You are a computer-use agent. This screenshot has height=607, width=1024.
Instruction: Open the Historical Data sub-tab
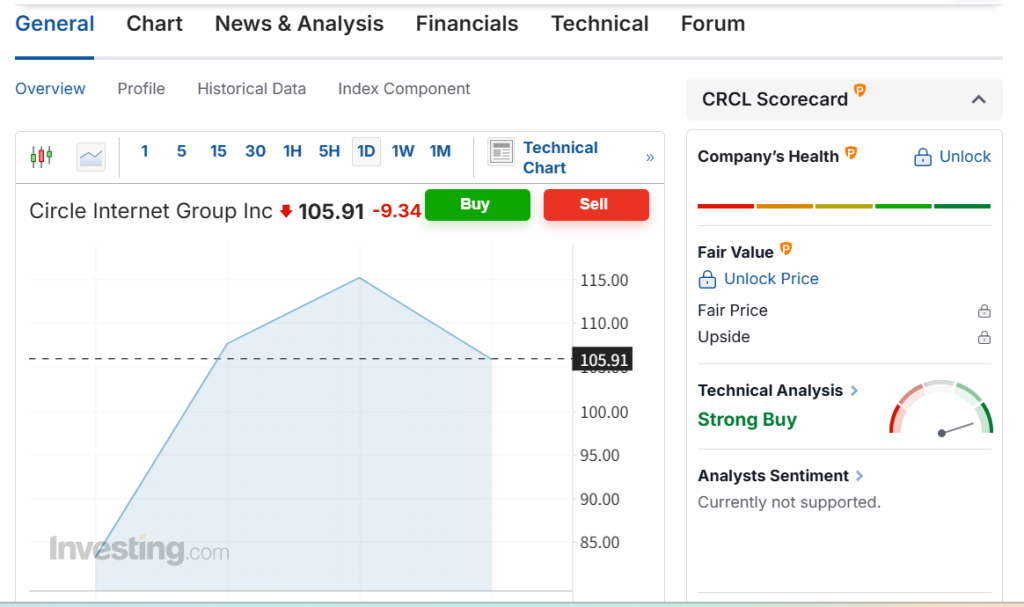251,89
